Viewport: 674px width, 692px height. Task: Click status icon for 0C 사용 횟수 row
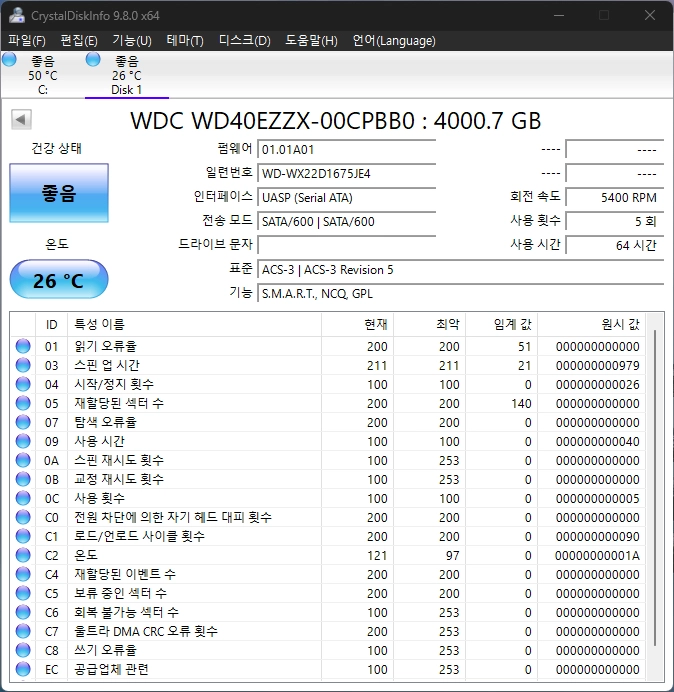click(x=23, y=498)
